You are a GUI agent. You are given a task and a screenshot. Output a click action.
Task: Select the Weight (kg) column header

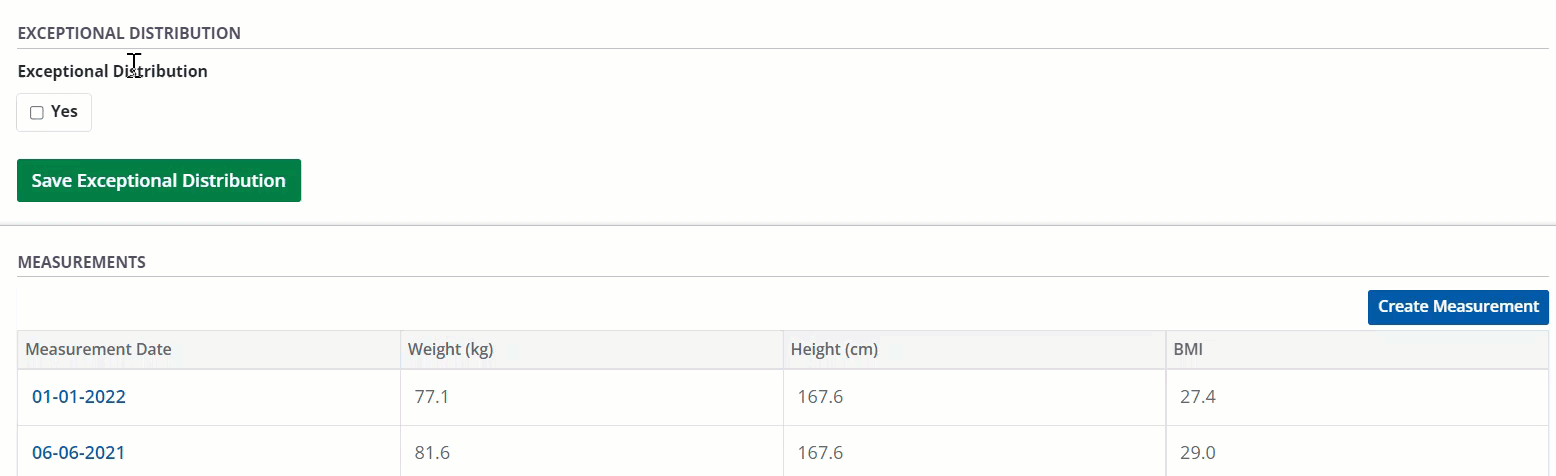point(451,350)
